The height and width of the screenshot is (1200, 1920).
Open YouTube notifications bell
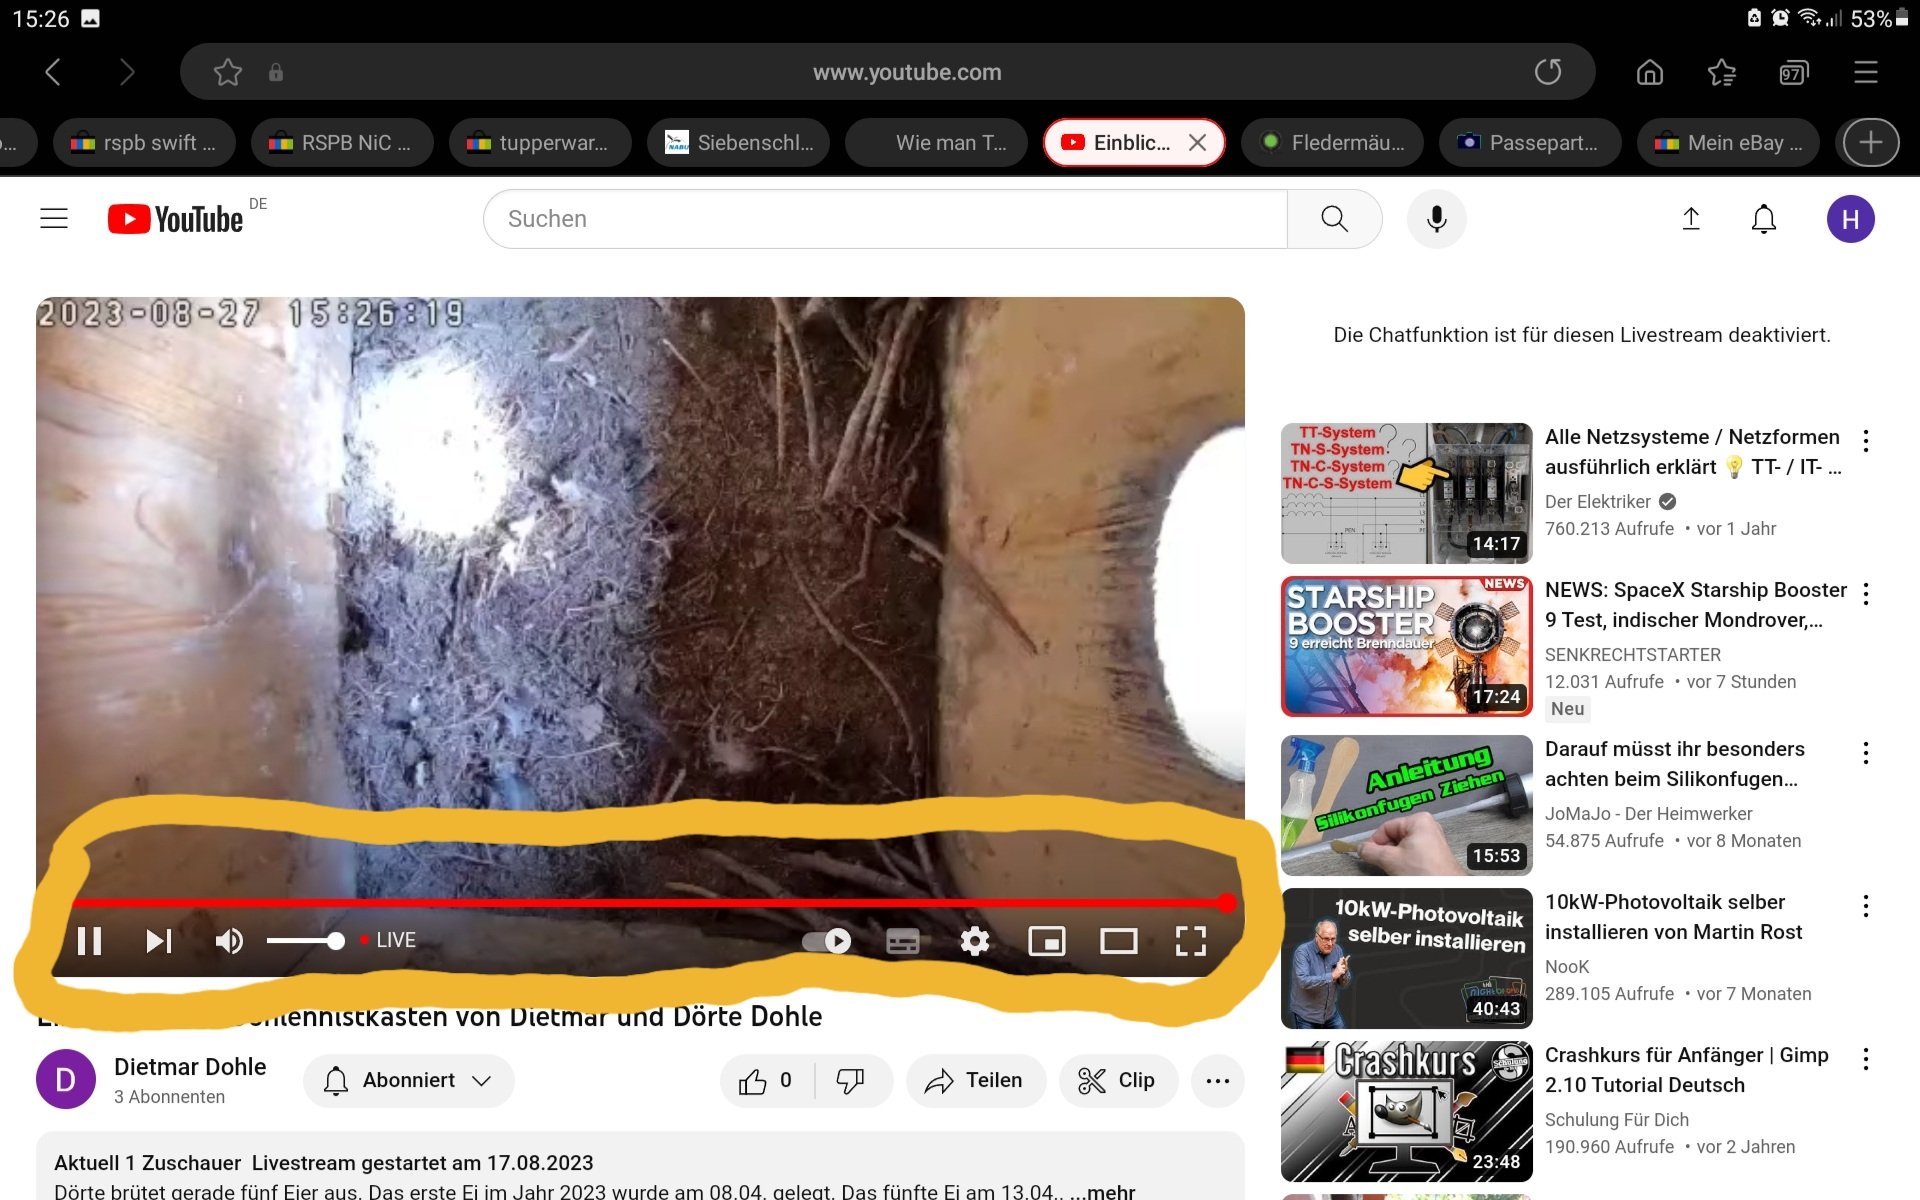click(1764, 219)
